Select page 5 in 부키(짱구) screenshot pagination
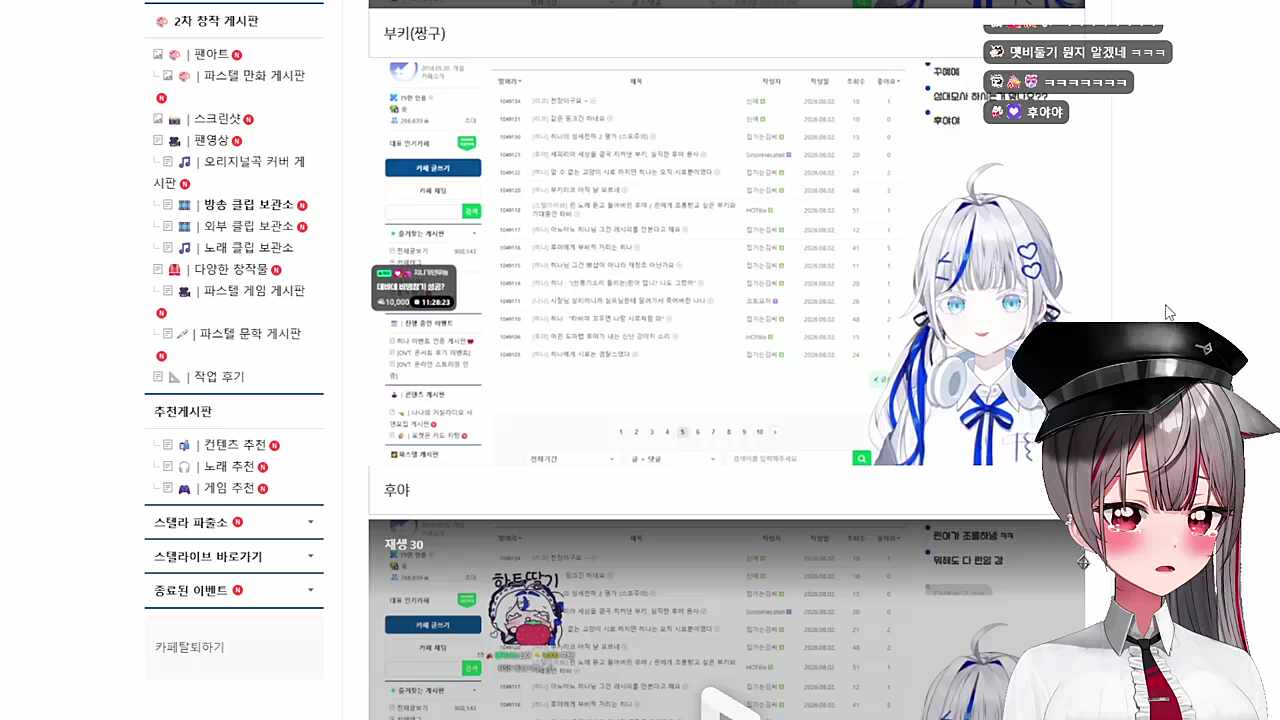 point(682,432)
